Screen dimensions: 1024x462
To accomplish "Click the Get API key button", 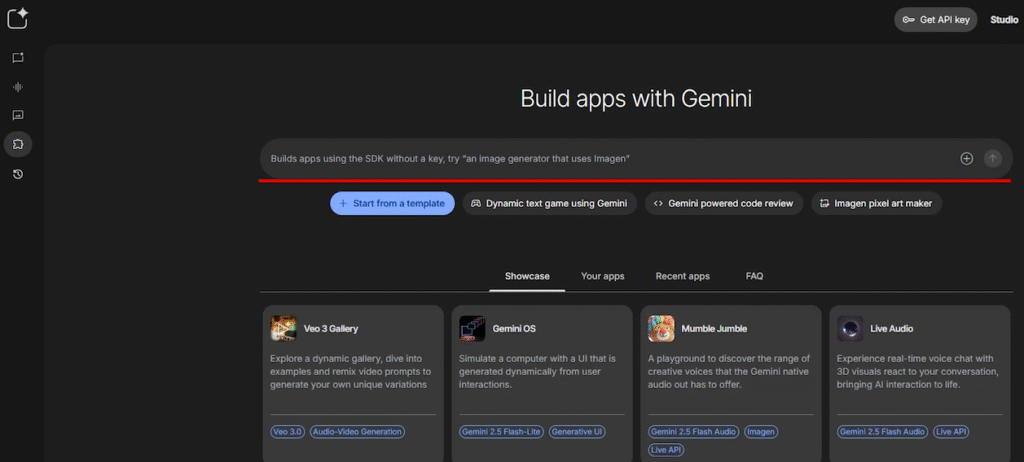I will (935, 20).
